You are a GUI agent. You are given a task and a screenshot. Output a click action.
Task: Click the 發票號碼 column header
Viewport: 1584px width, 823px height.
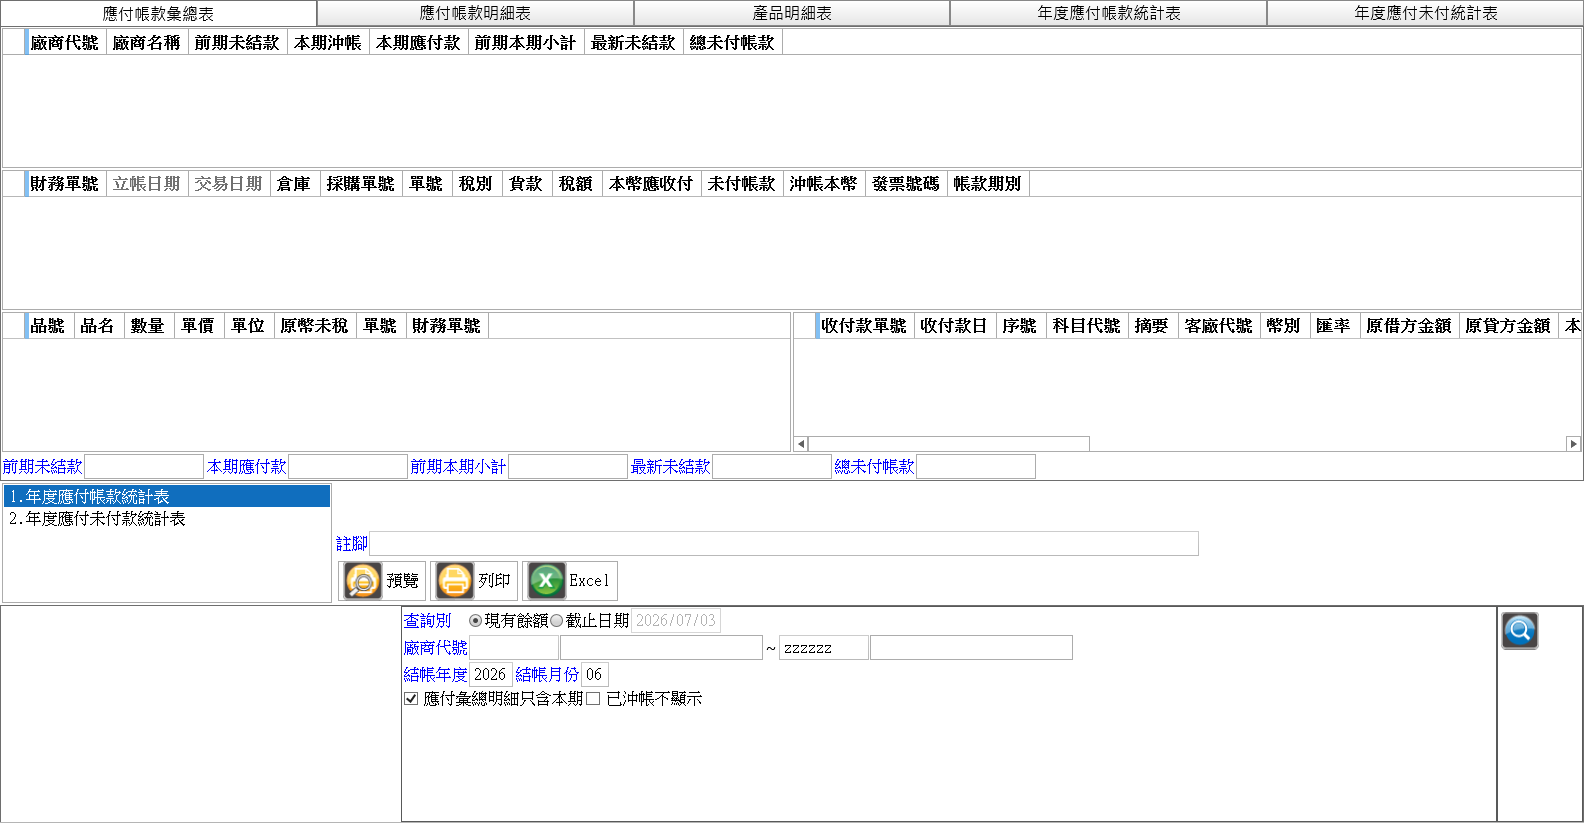tap(906, 184)
